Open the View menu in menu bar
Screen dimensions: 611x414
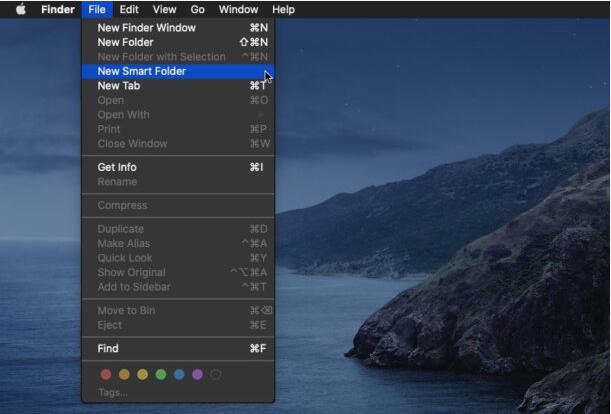(165, 9)
